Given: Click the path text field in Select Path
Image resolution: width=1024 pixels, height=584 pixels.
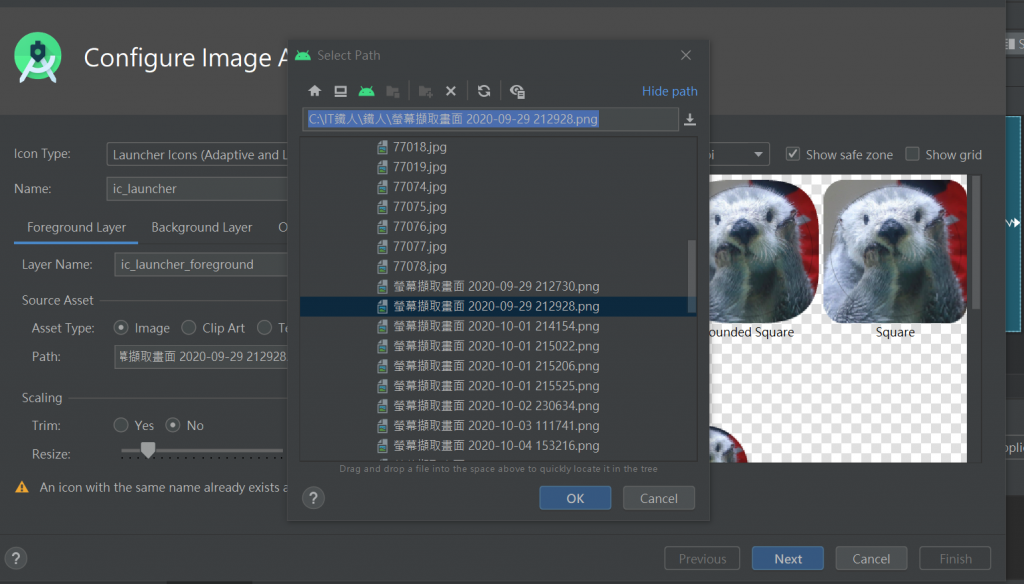Looking at the screenshot, I should tap(490, 120).
